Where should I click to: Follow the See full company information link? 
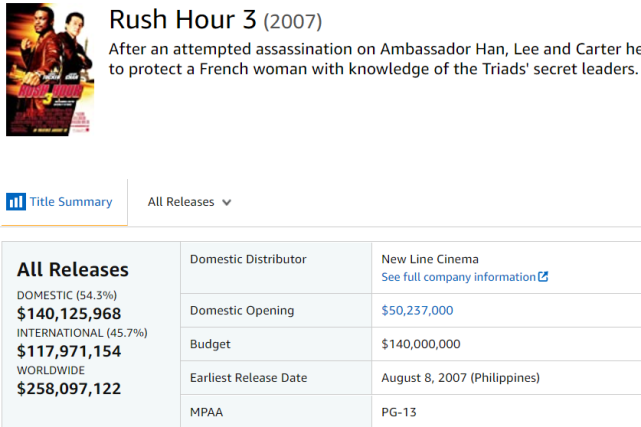tap(459, 277)
